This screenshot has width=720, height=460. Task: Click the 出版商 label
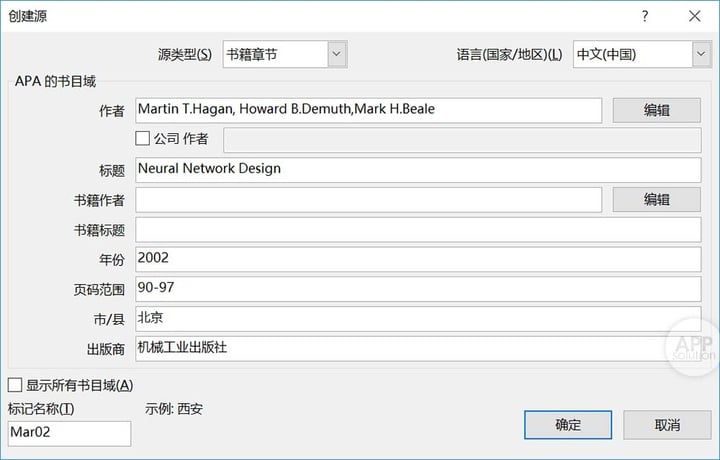pyautogui.click(x=106, y=349)
